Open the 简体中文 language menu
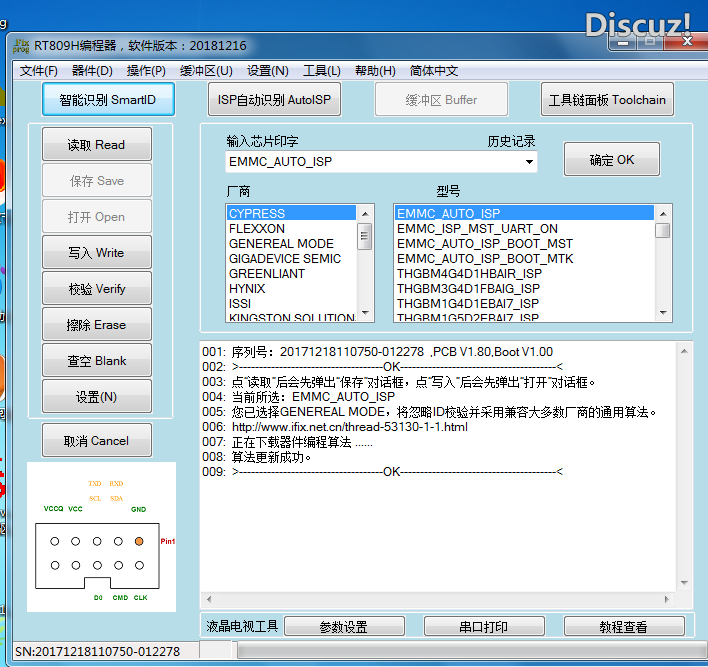Viewport: 708px width, 667px height. [x=433, y=71]
